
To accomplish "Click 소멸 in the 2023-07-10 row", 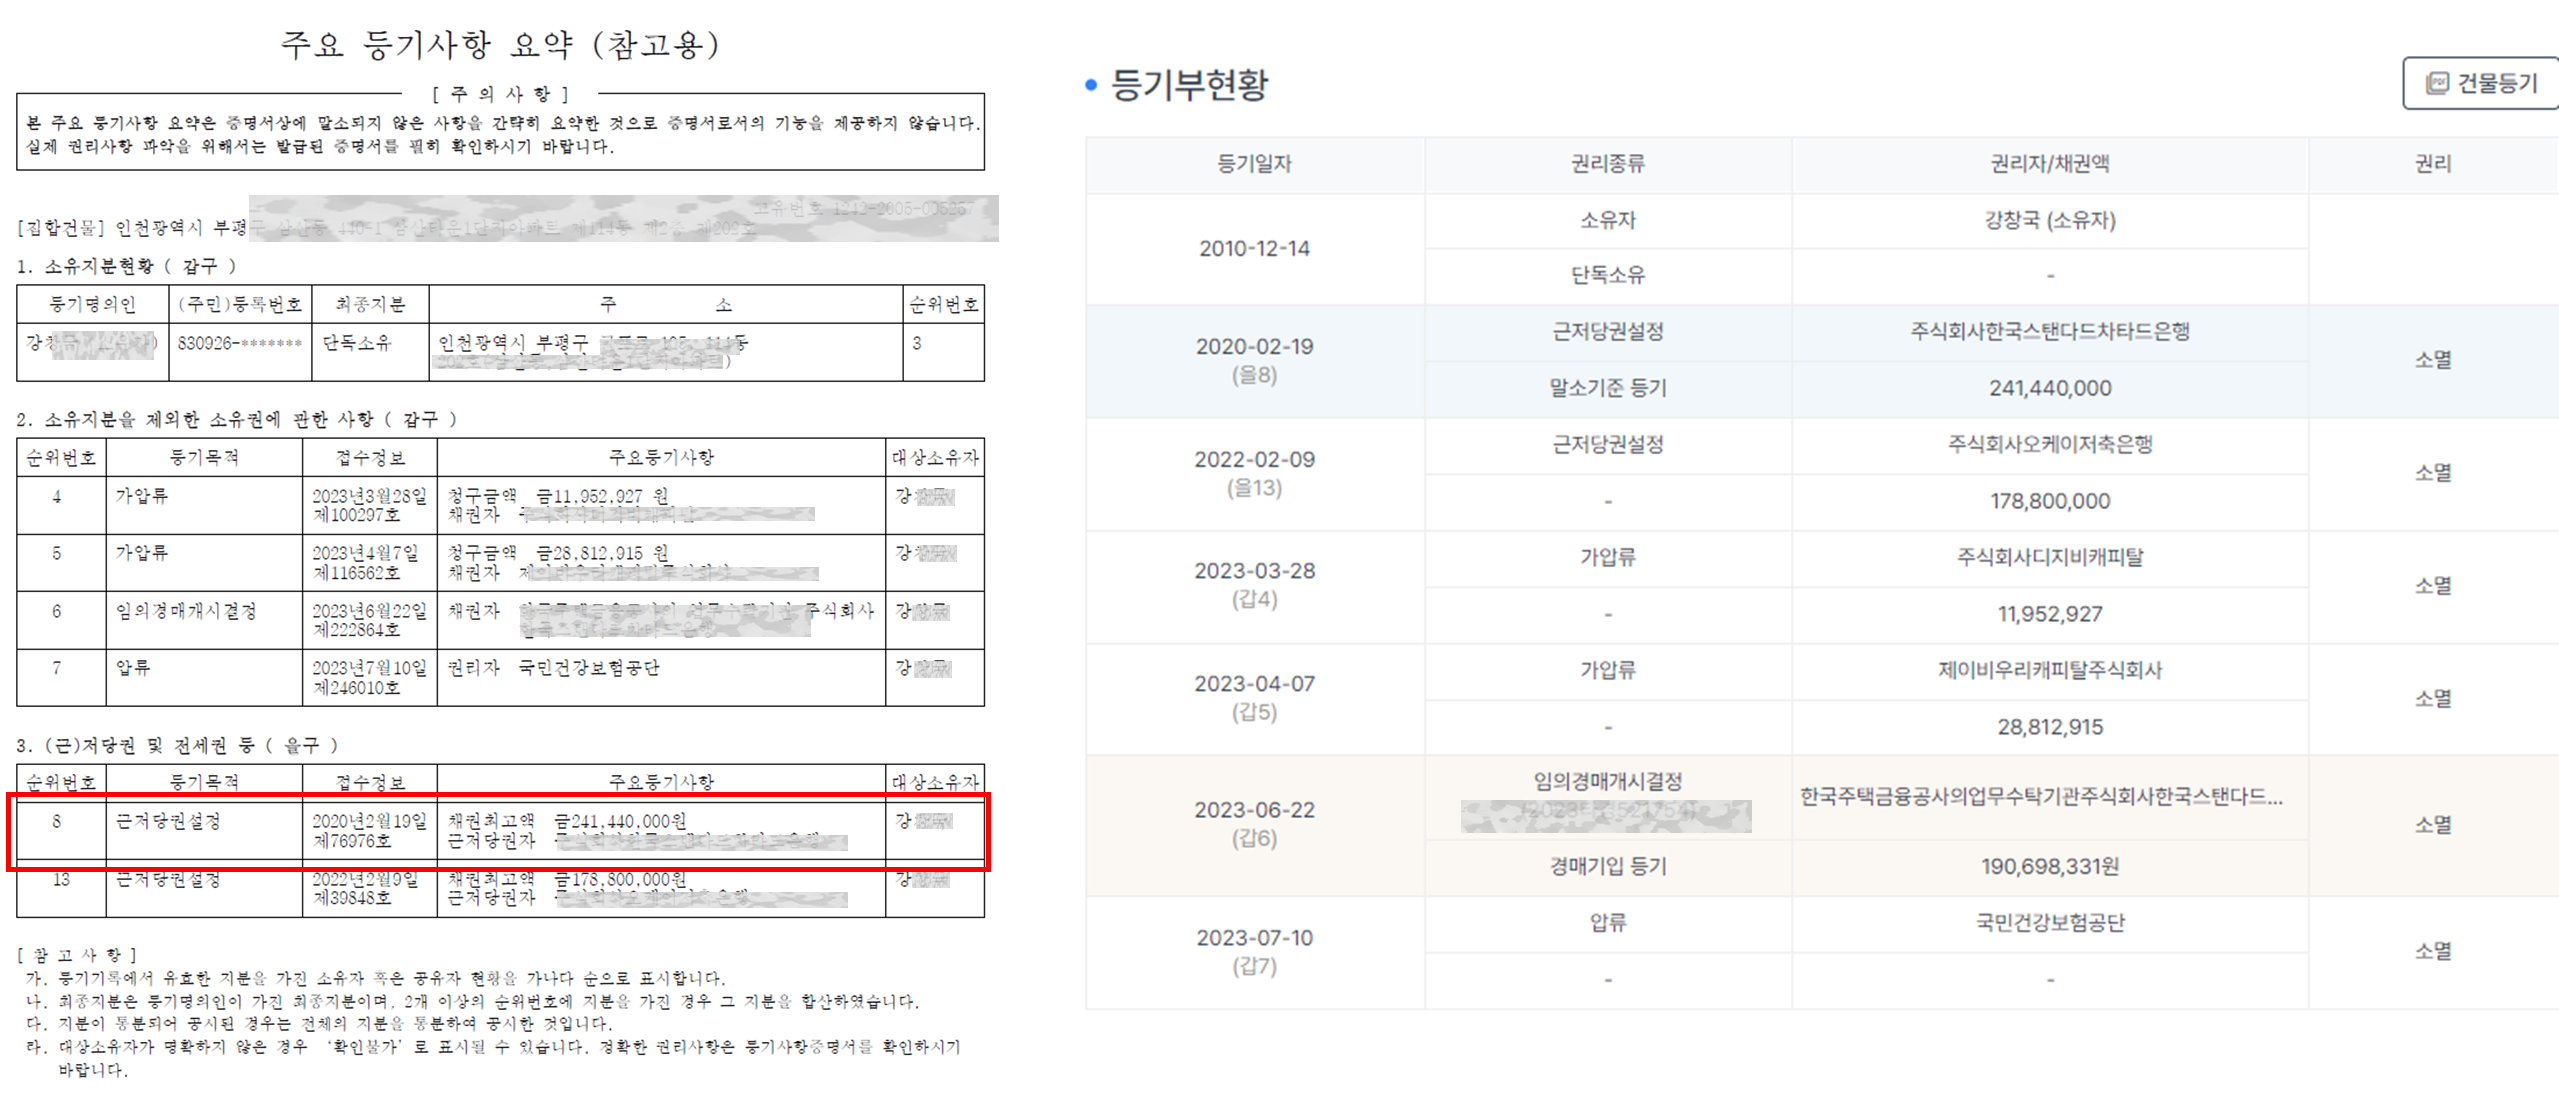I will point(2433,951).
